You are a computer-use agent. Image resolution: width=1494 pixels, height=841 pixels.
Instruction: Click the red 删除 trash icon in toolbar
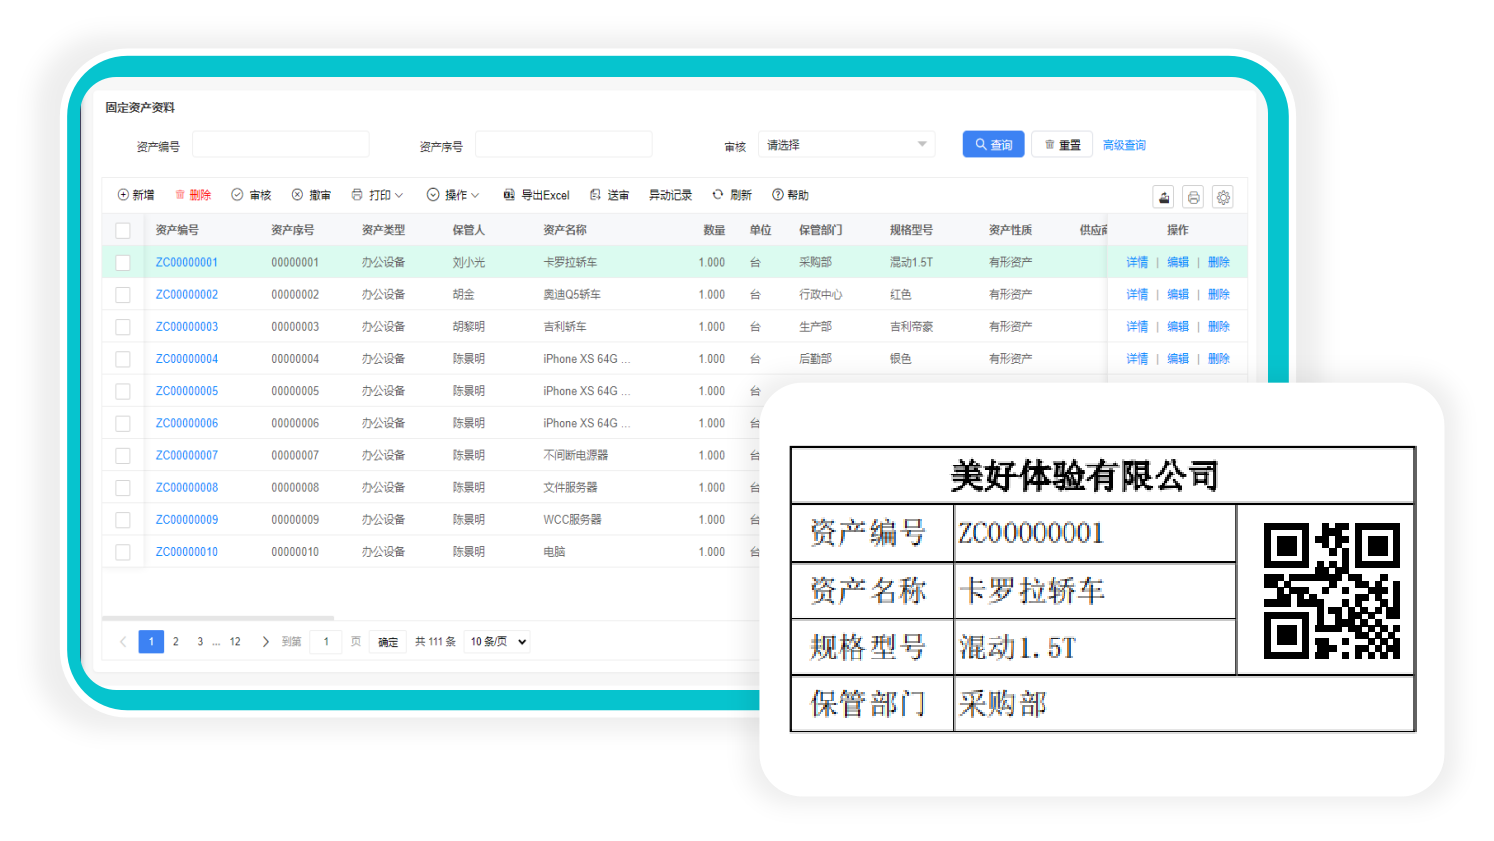tap(181, 195)
